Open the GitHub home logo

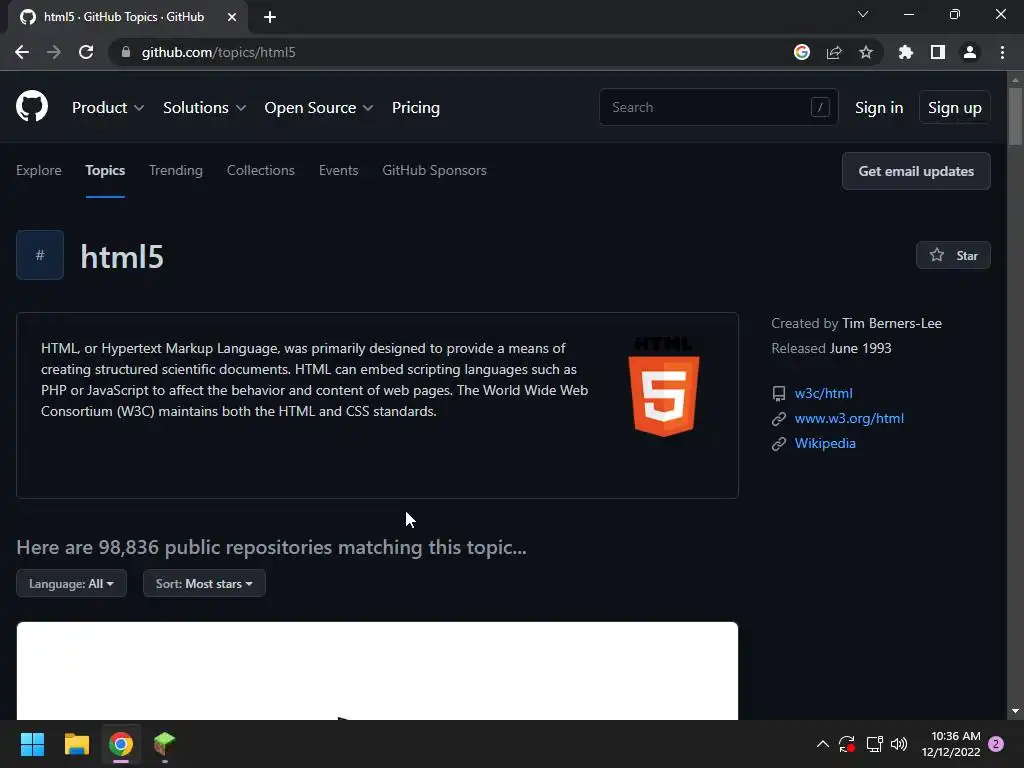coord(32,107)
